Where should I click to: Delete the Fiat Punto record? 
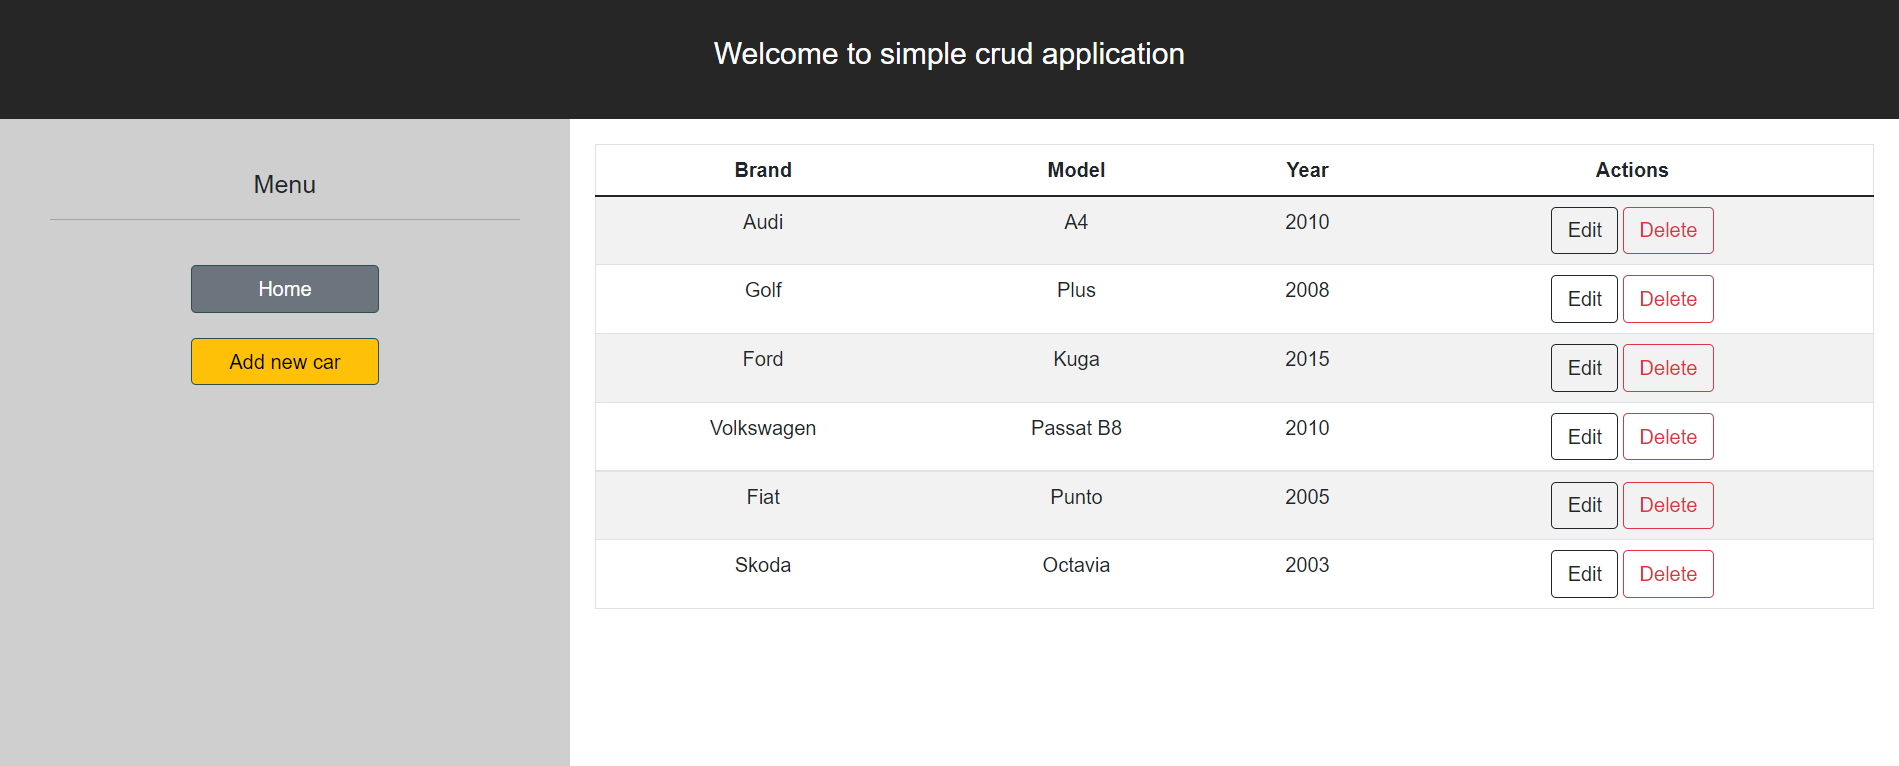pos(1667,505)
